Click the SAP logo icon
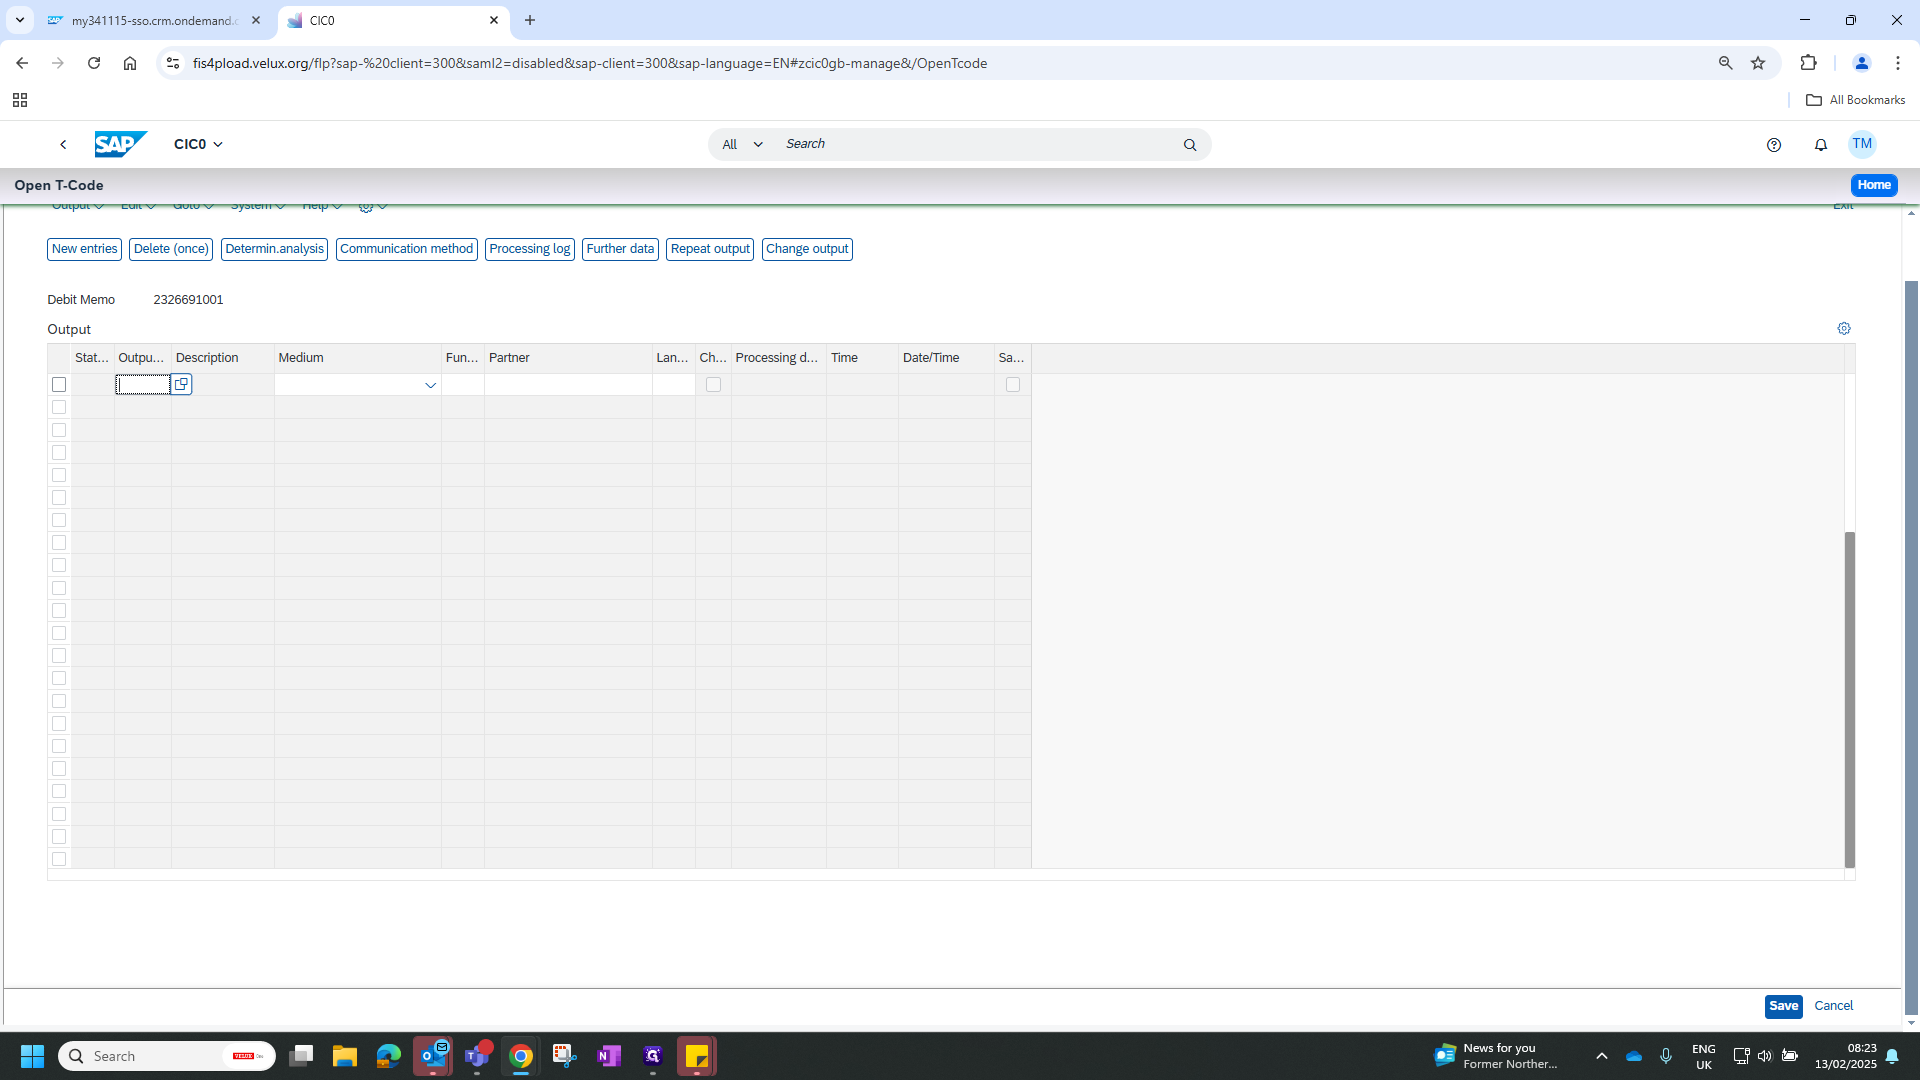1920x1080 pixels. click(120, 144)
